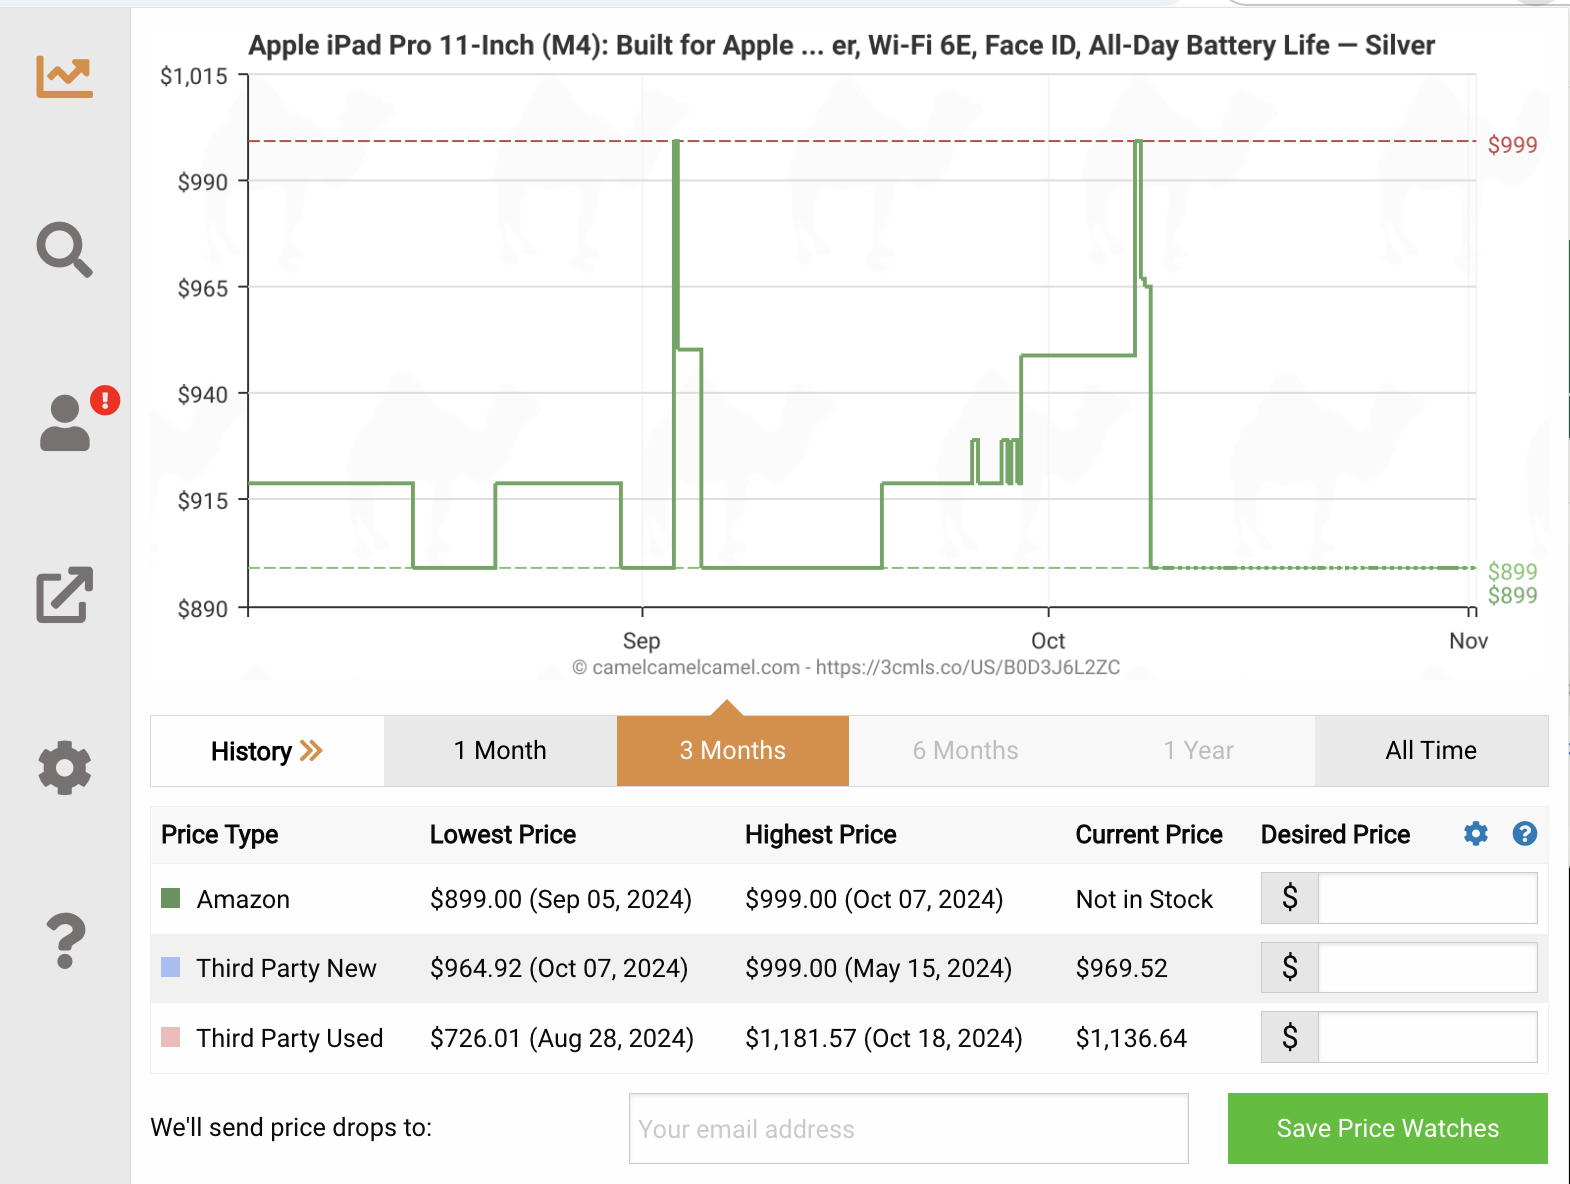
Task: Click Save Price Watches button
Action: 1388,1128
